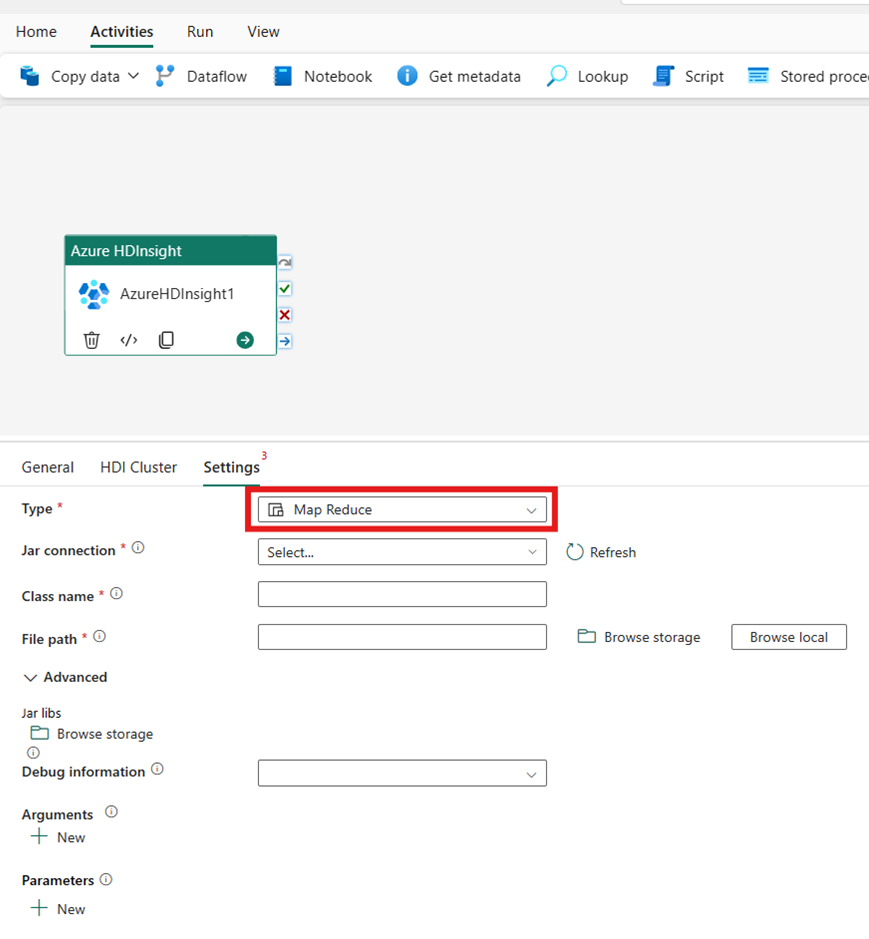Open the Debug information dropdown
The image size is (869, 939).
coord(402,773)
